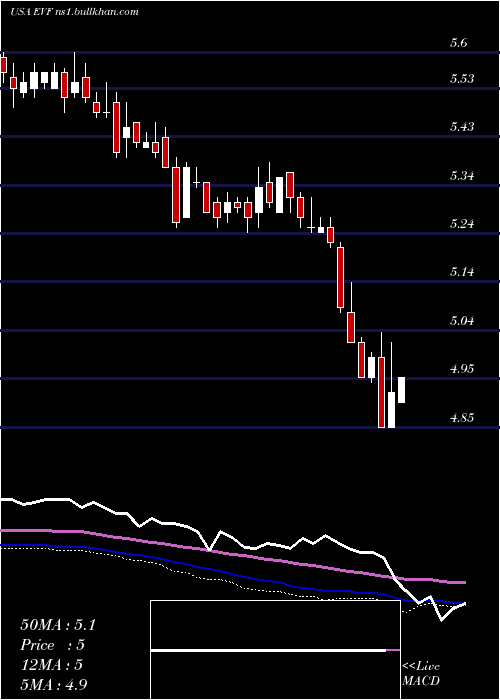The height and width of the screenshot is (700, 500).
Task: Click the 5.34 price axis label
Action: point(462,175)
